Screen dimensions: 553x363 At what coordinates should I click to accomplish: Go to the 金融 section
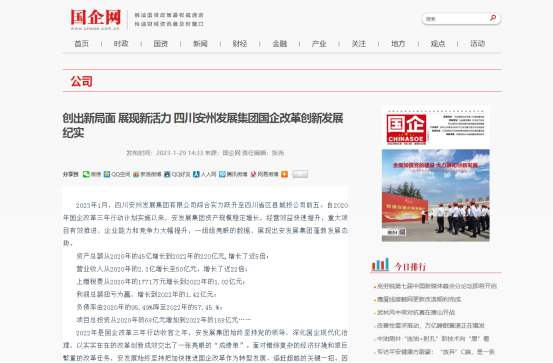tap(280, 44)
